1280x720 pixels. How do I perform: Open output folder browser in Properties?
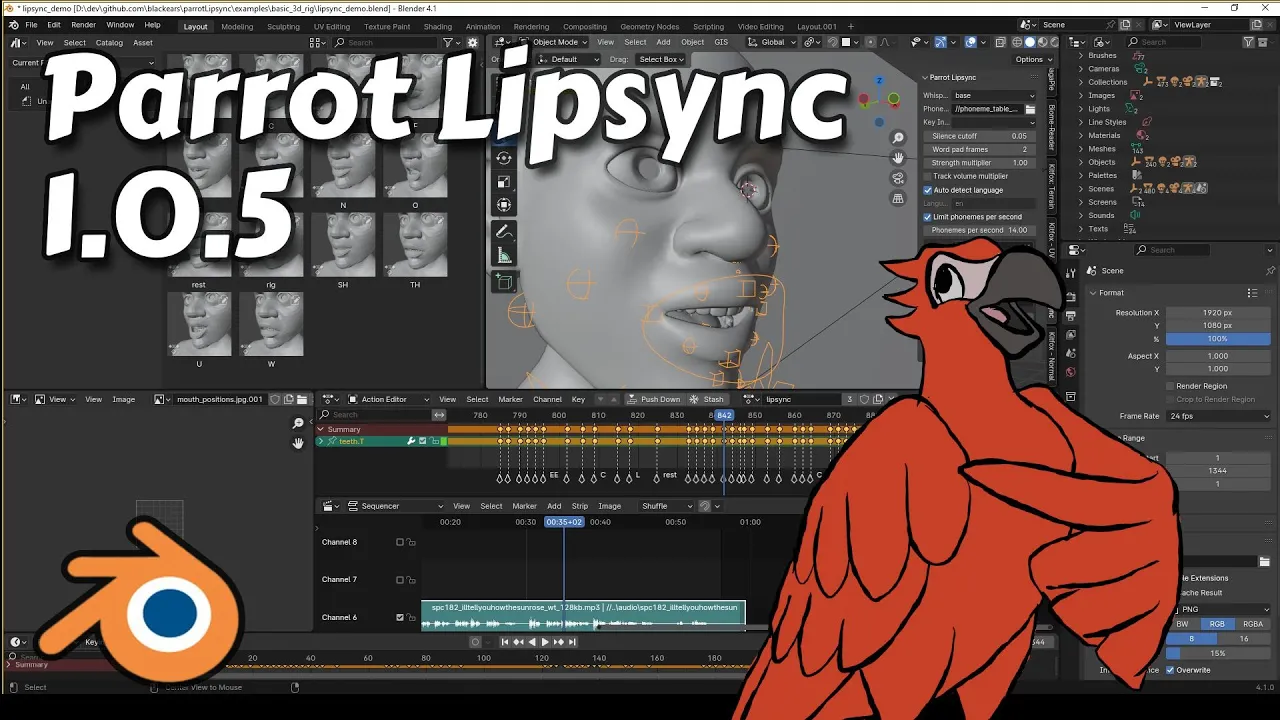[1264, 561]
